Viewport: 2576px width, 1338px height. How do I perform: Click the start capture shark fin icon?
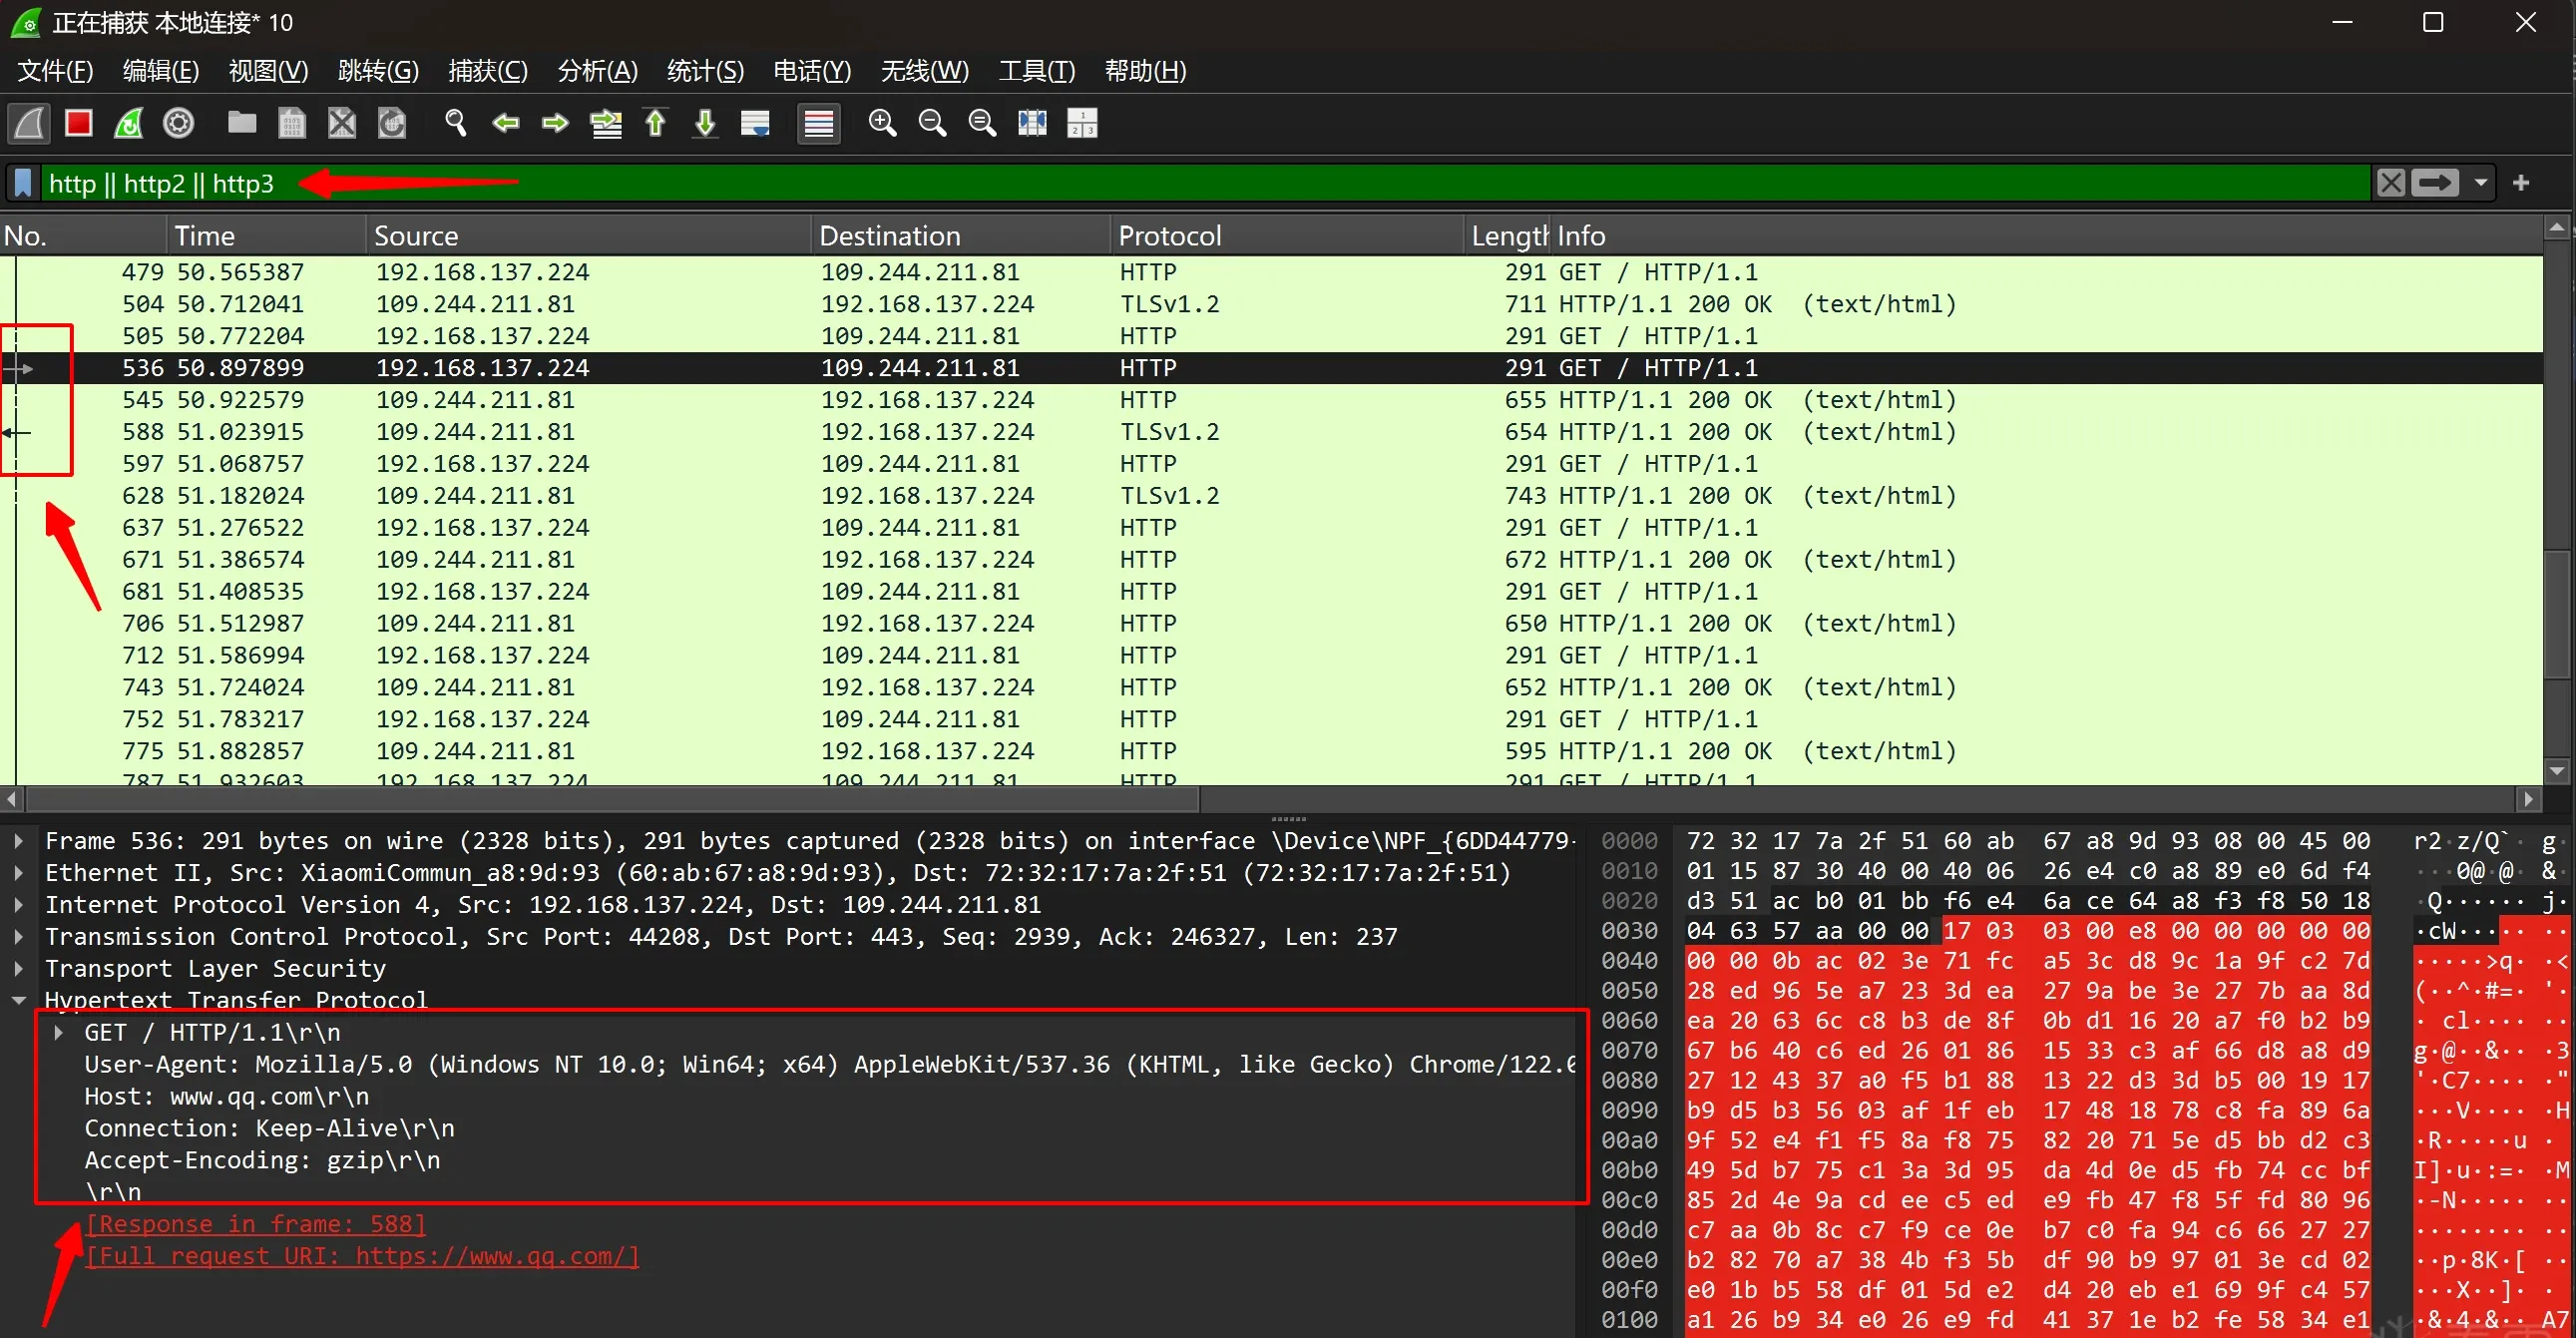point(29,123)
